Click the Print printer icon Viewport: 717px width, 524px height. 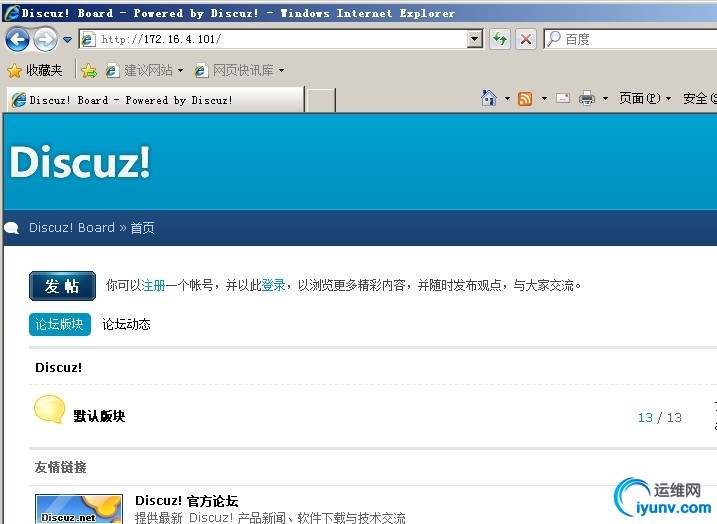(x=587, y=98)
